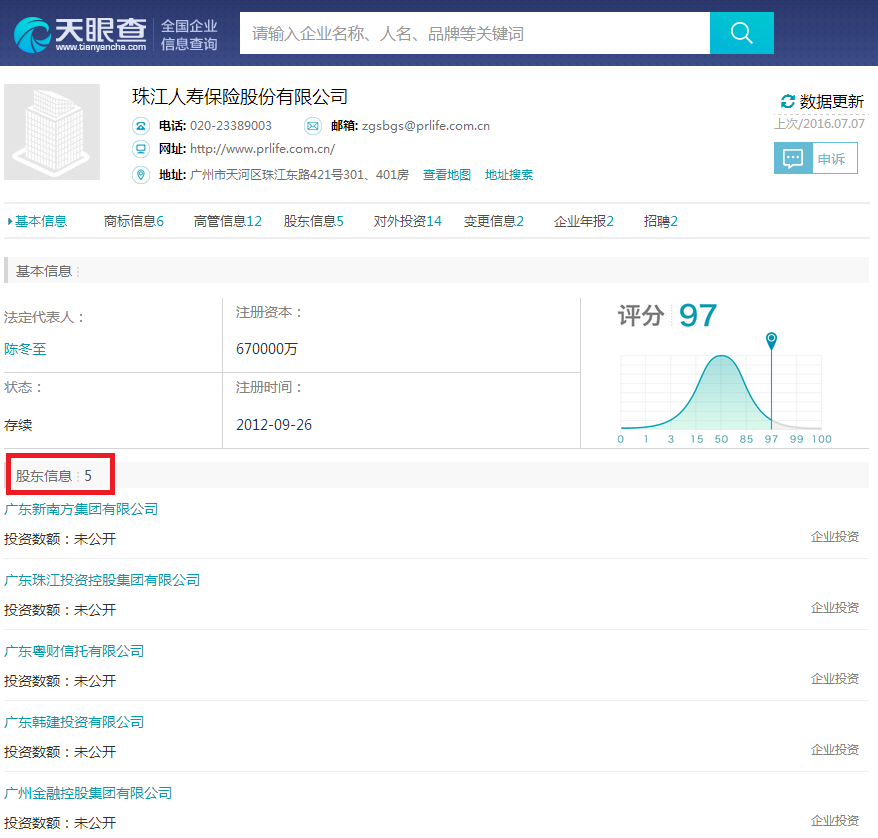Click the telephone icon next to 电话
Viewport: 878px width, 838px height.
[x=141, y=126]
